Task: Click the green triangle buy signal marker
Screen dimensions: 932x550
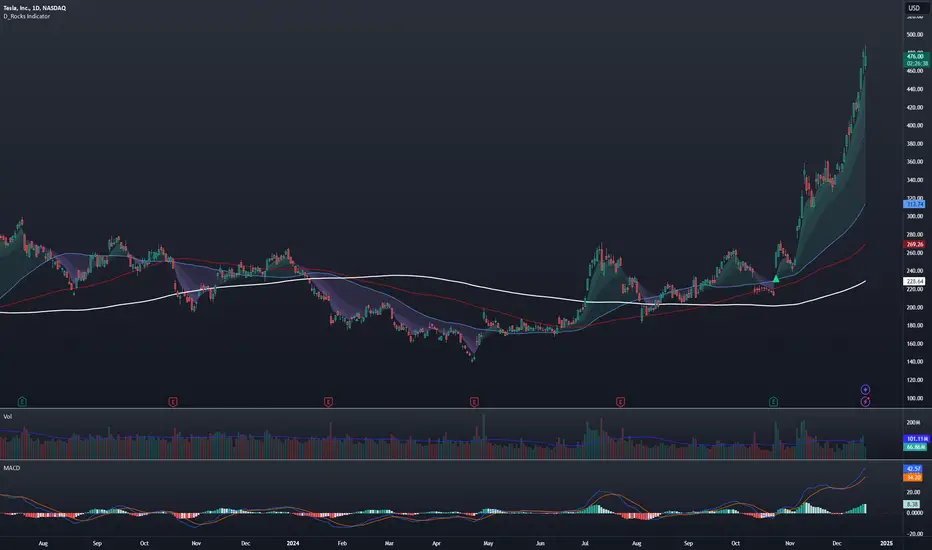Action: 776,278
